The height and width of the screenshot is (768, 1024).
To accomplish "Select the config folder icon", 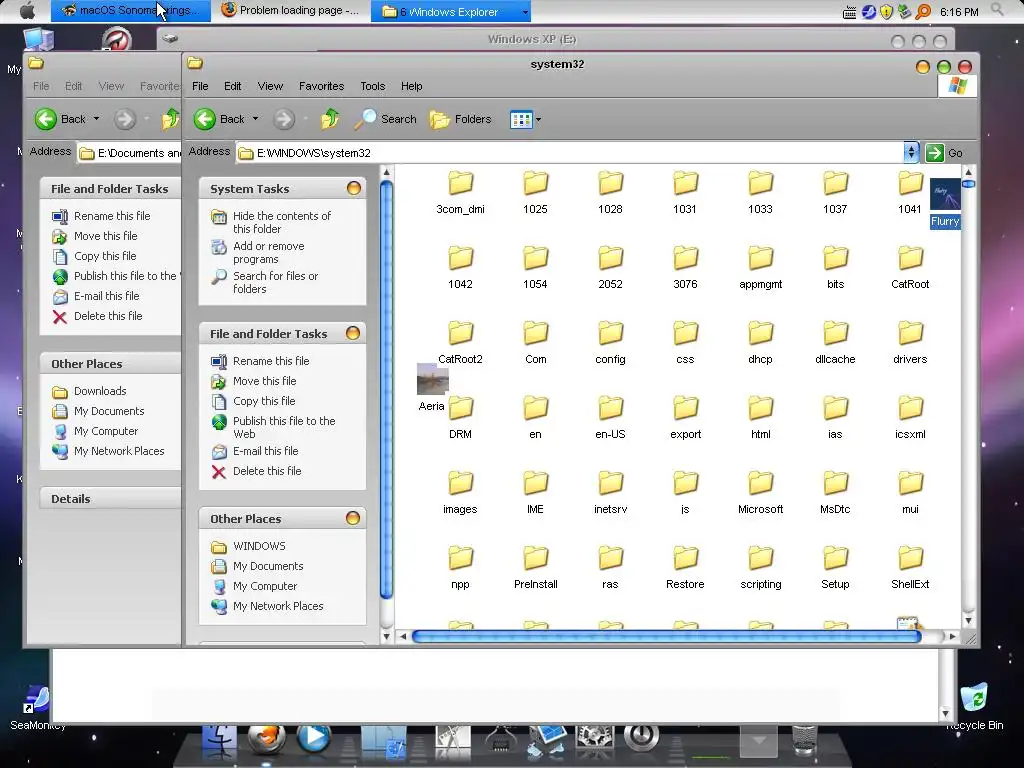I will coord(610,334).
